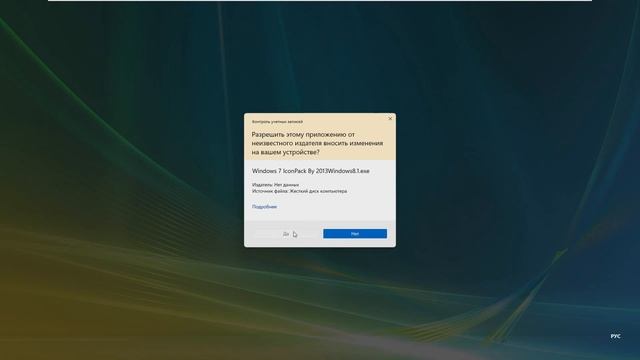The width and height of the screenshot is (640, 360).
Task: Click the Разрешить этому приложению question text
Action: pos(317,143)
